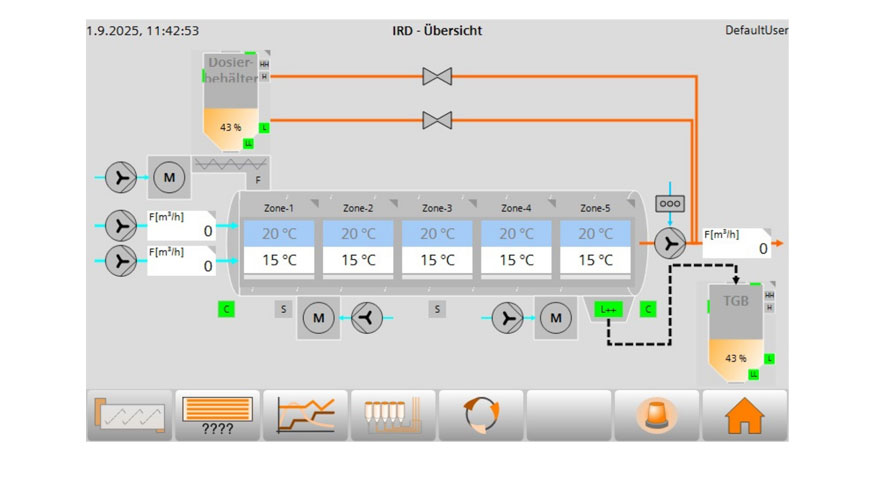This screenshot has width=875, height=500.
Task: Click the green C indicator left of drum
Action: point(226,309)
